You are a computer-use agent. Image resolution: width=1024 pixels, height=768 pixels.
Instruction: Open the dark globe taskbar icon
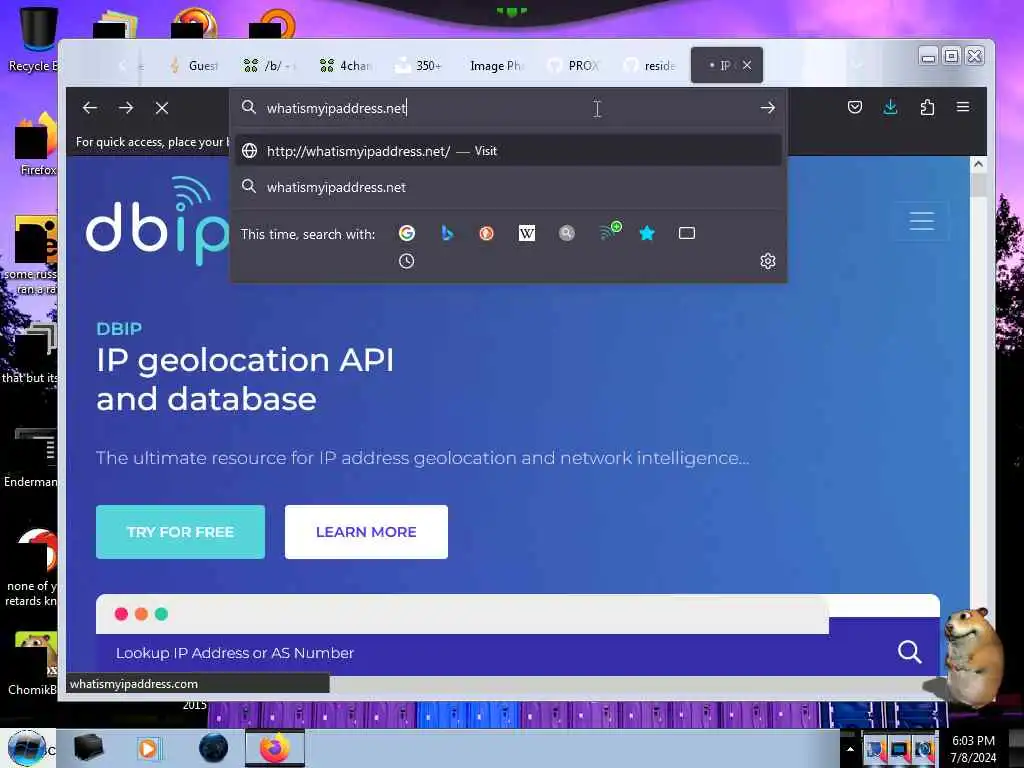click(214, 748)
